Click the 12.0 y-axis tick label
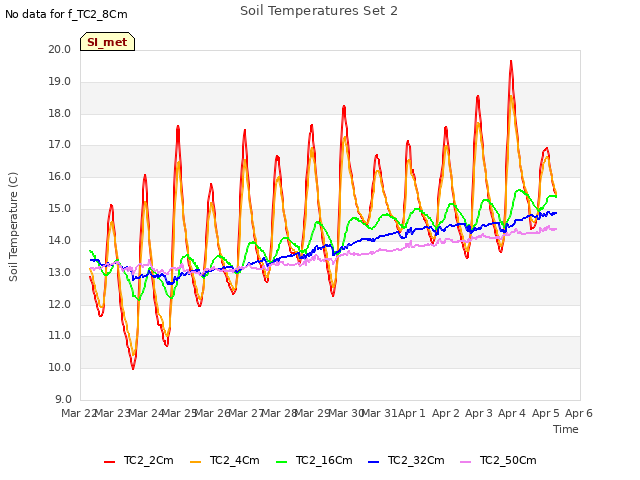 tap(60, 304)
